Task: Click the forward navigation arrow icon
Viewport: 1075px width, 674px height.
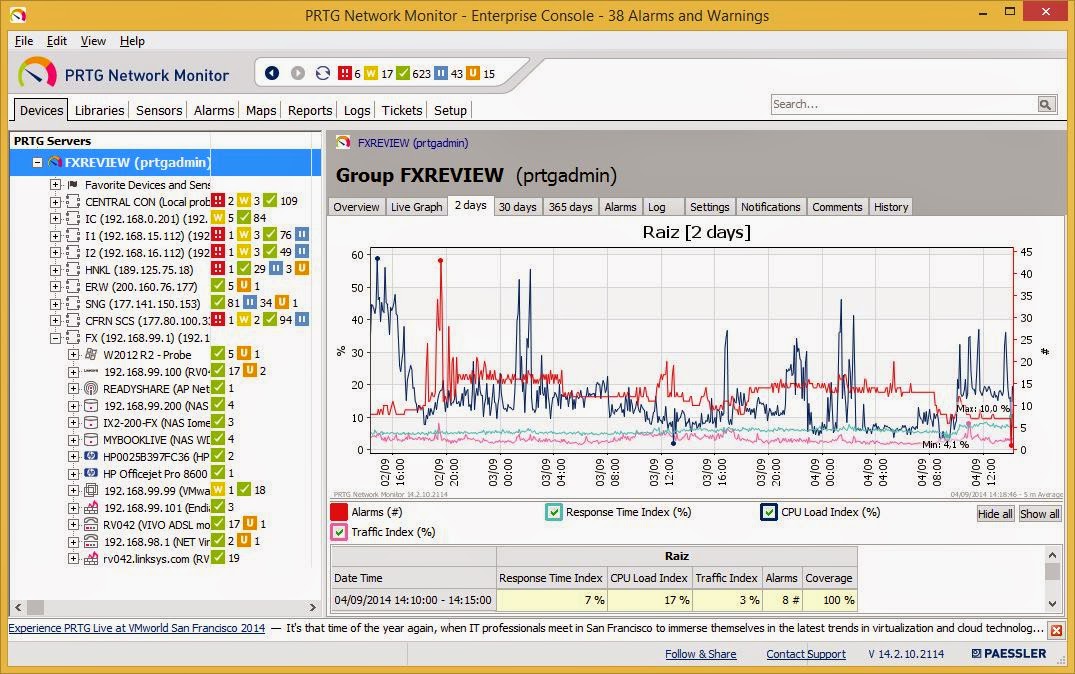Action: tap(298, 73)
